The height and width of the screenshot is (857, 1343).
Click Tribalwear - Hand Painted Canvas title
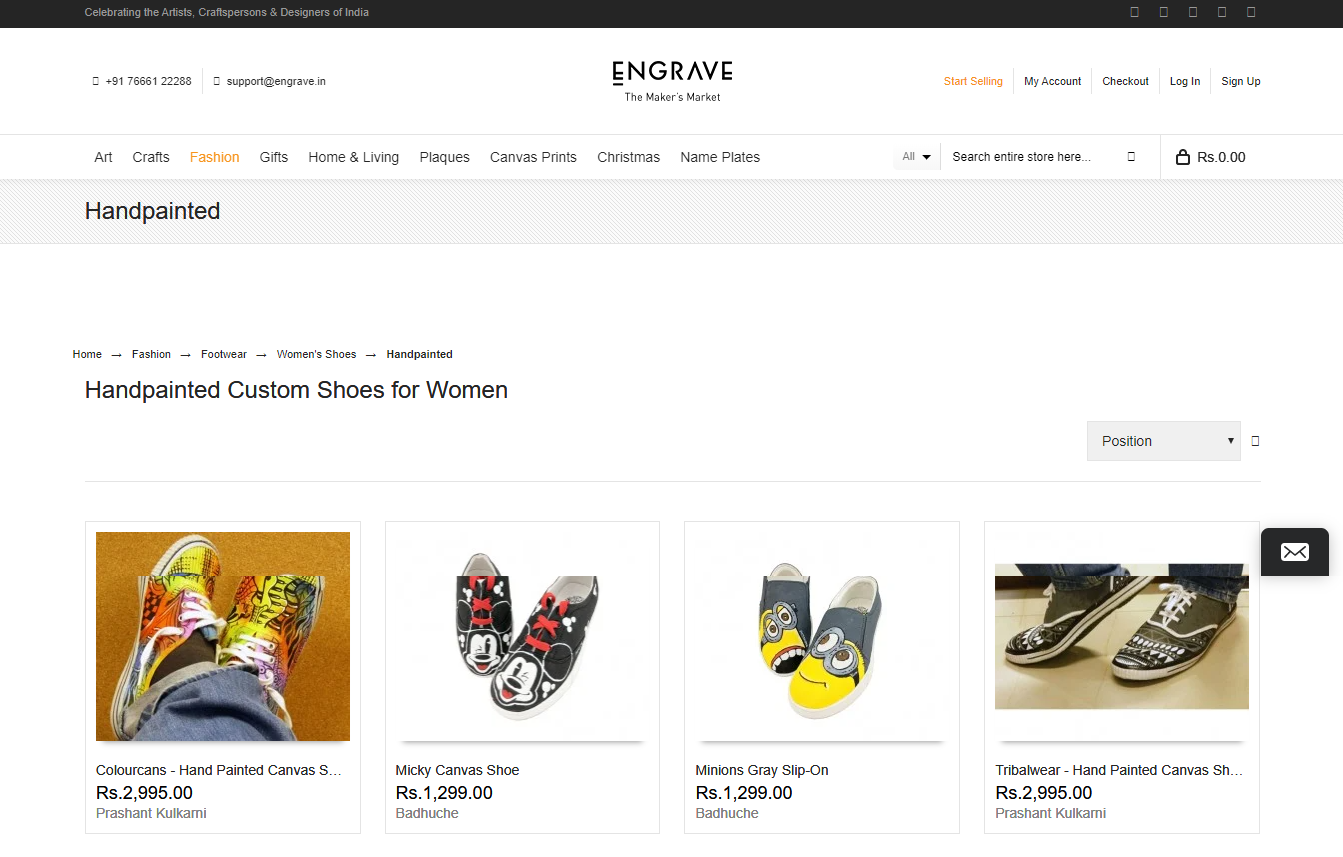[1120, 771]
